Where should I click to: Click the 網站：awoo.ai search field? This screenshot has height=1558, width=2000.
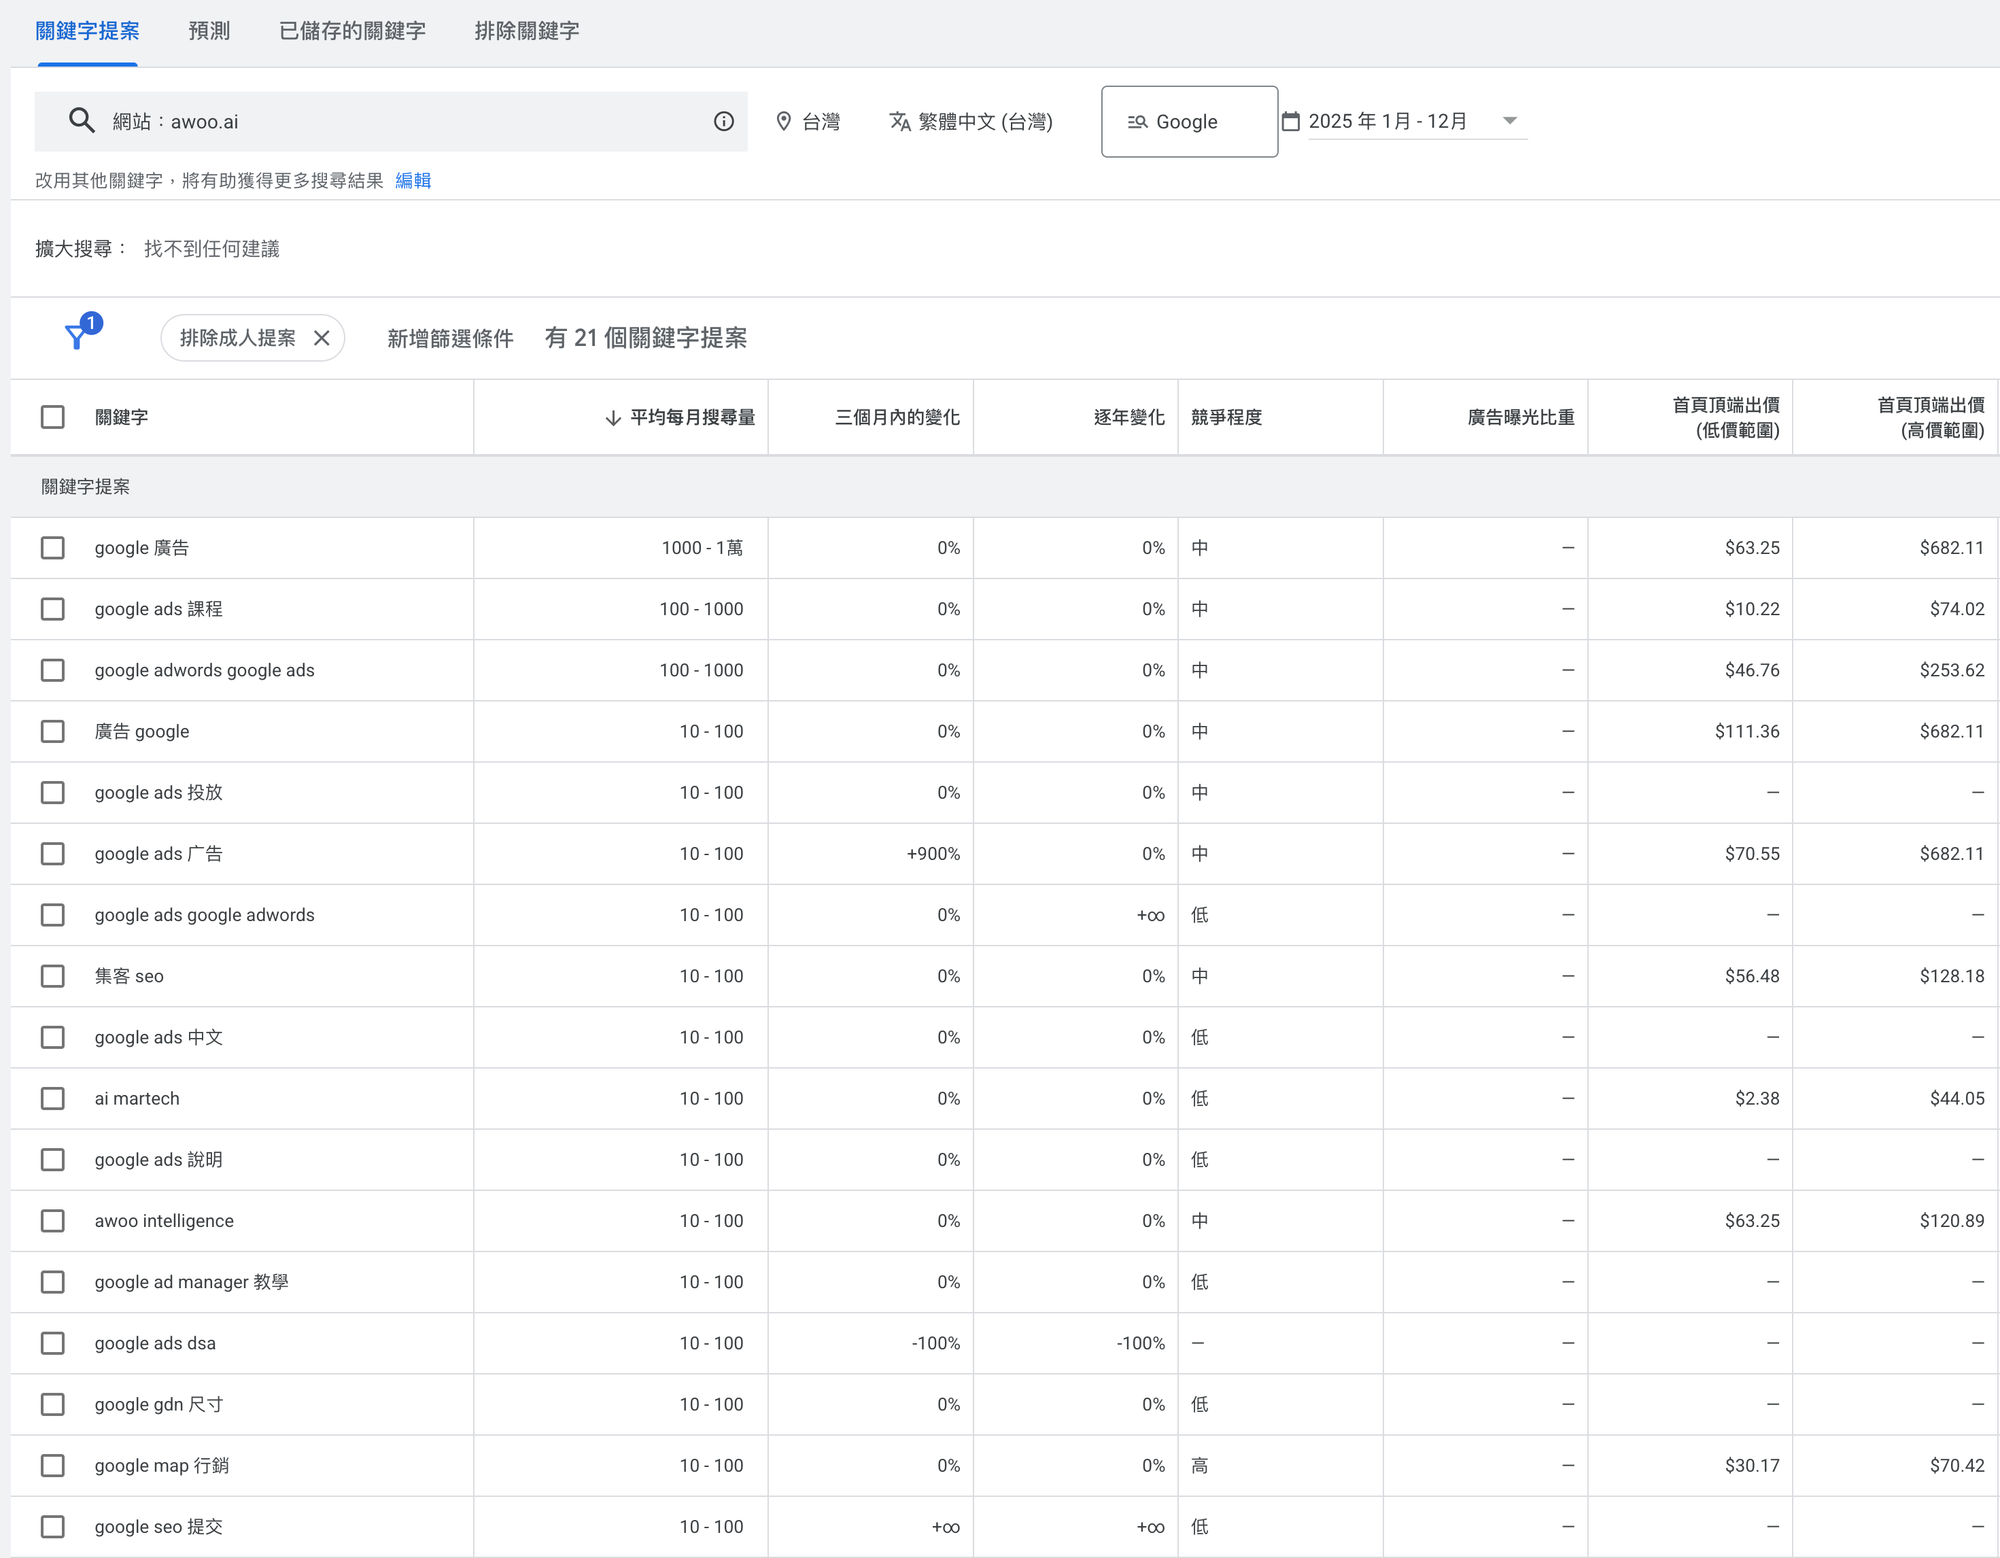[400, 121]
